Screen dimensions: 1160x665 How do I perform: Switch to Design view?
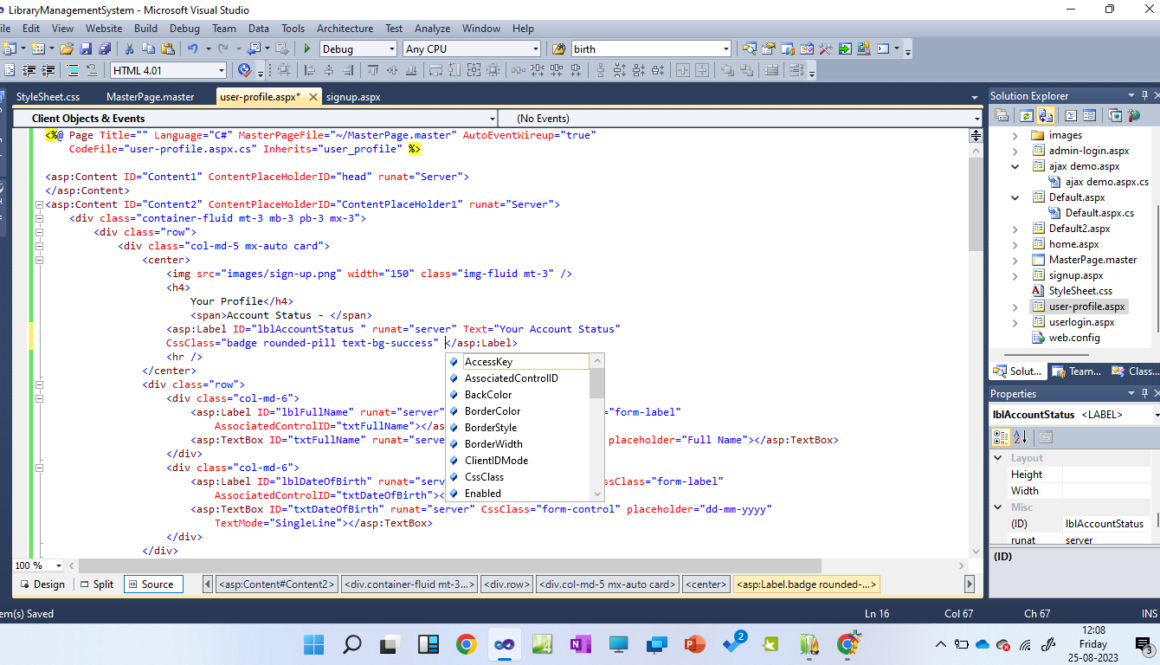point(41,584)
